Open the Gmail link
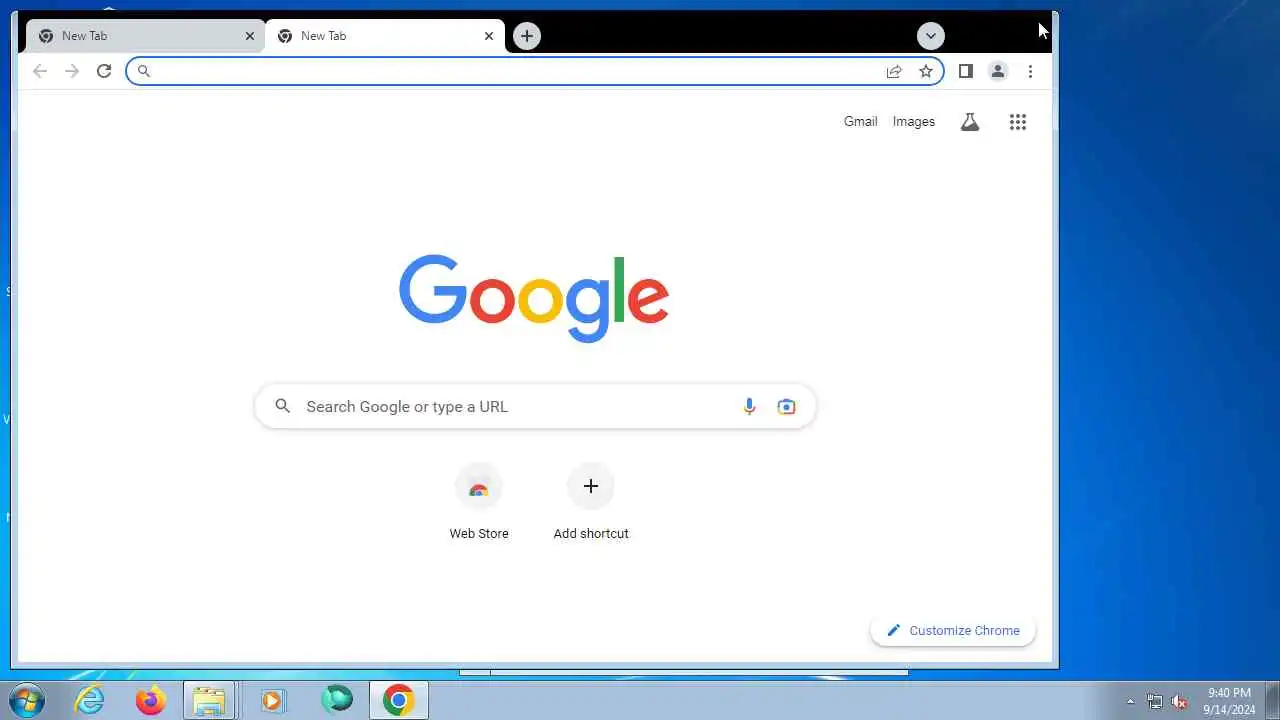This screenshot has width=1280, height=720. click(860, 121)
